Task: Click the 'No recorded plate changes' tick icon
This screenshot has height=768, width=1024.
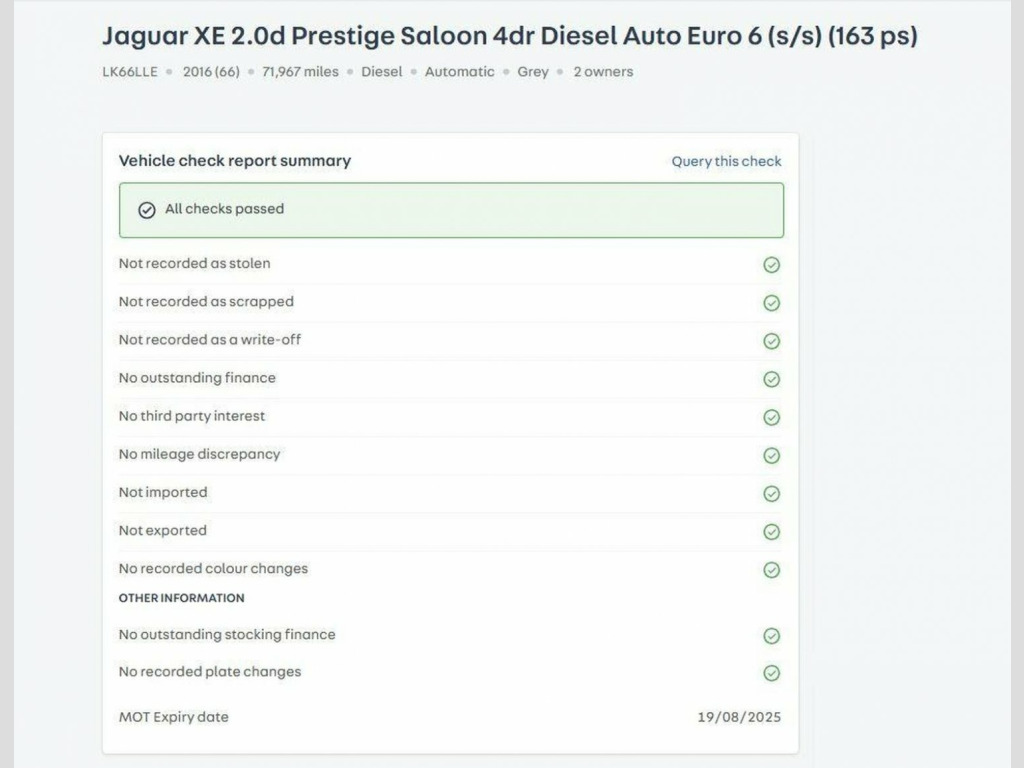Action: [771, 673]
